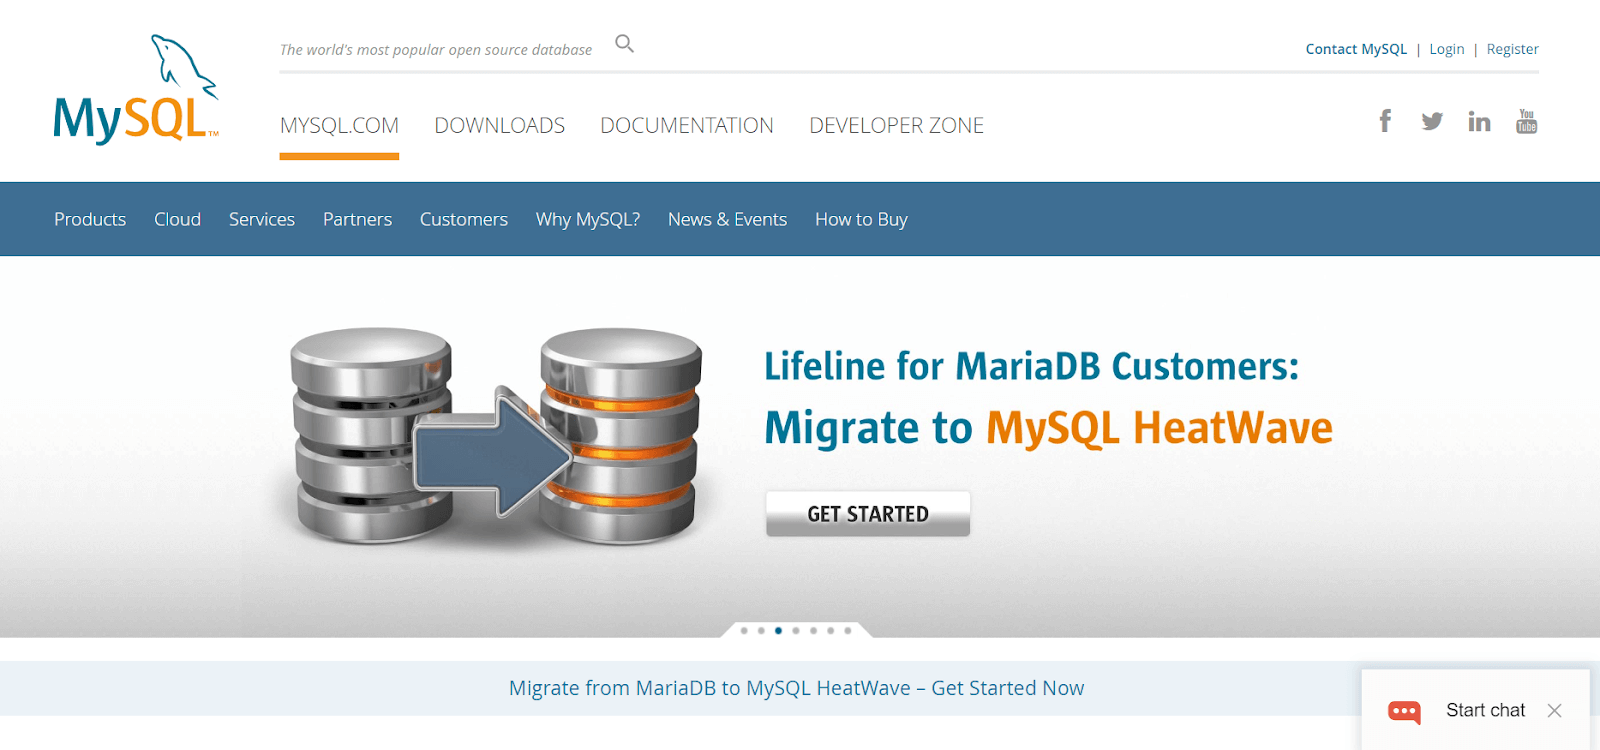Open the Why MySQL? menu item
The height and width of the screenshot is (750, 1600).
[x=588, y=219]
